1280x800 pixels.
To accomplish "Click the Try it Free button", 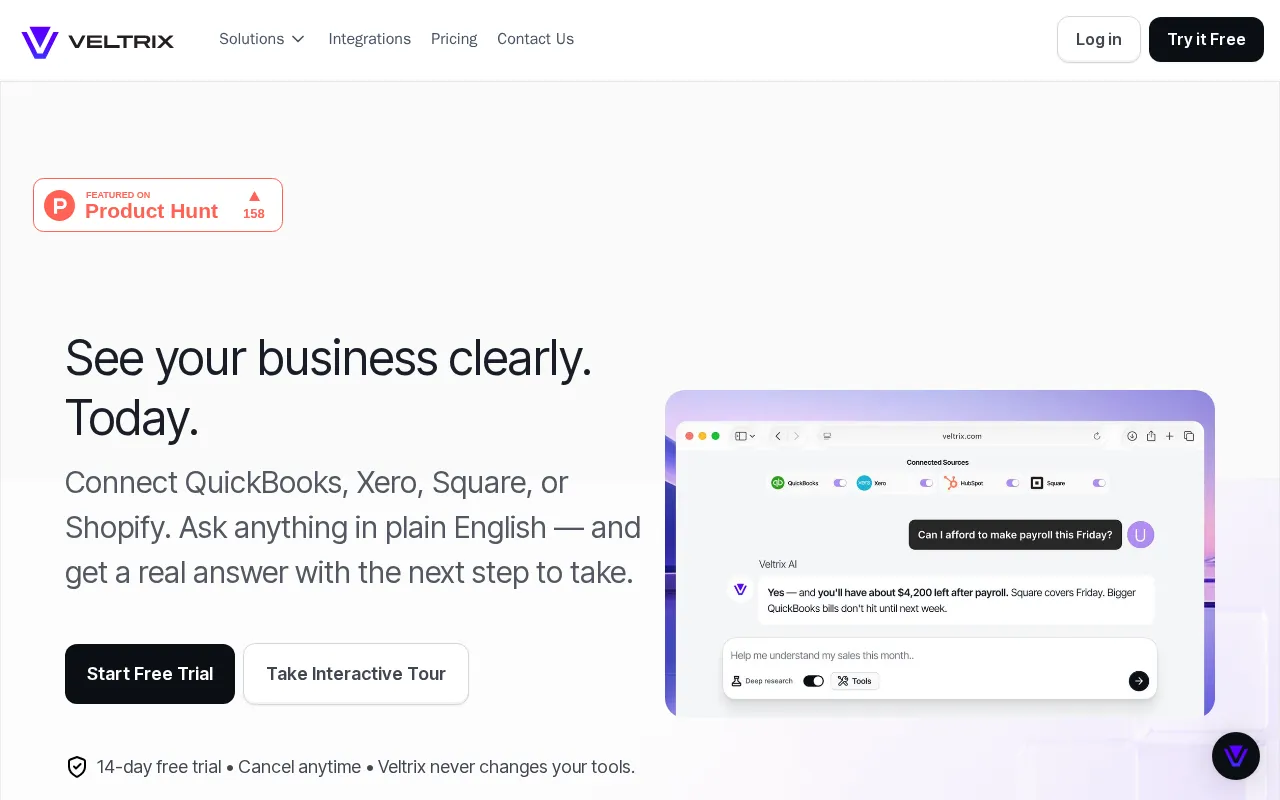I will [x=1206, y=39].
